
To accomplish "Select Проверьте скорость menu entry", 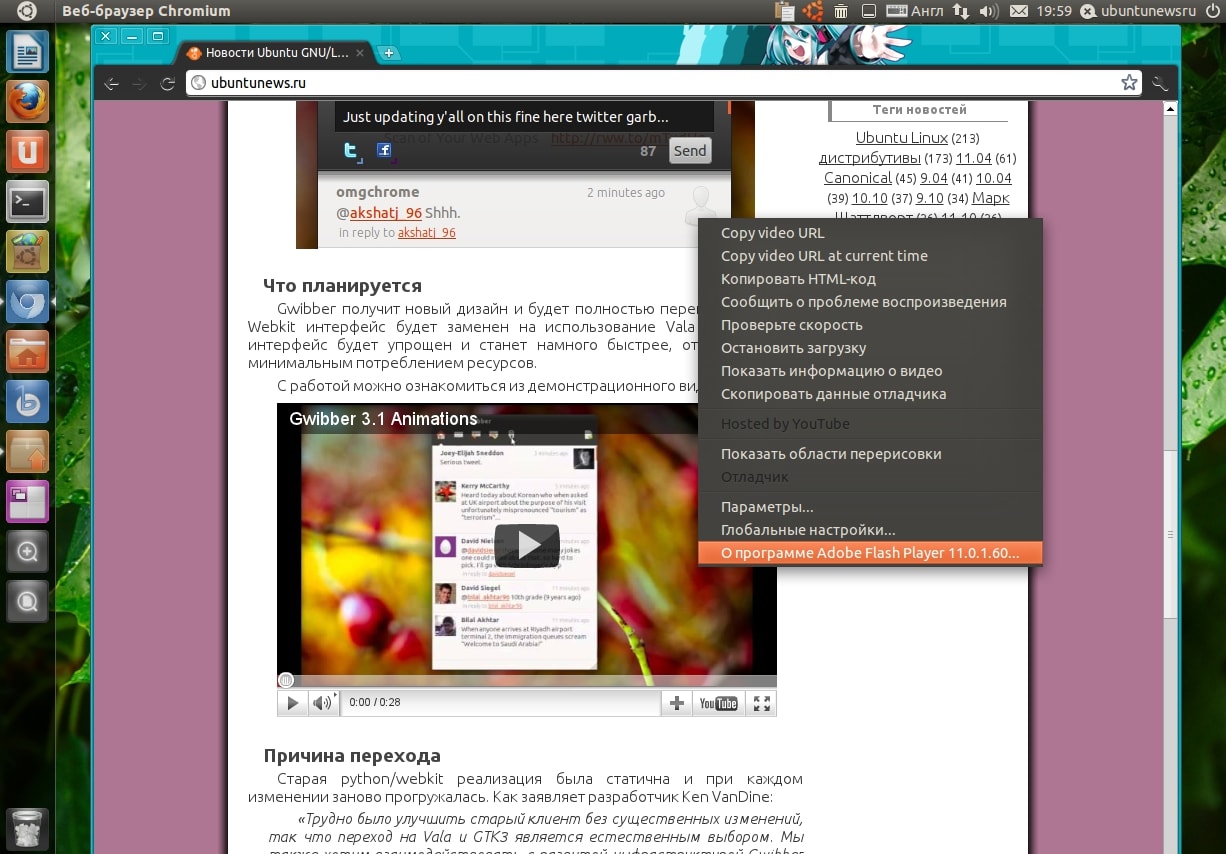I will click(870, 325).
